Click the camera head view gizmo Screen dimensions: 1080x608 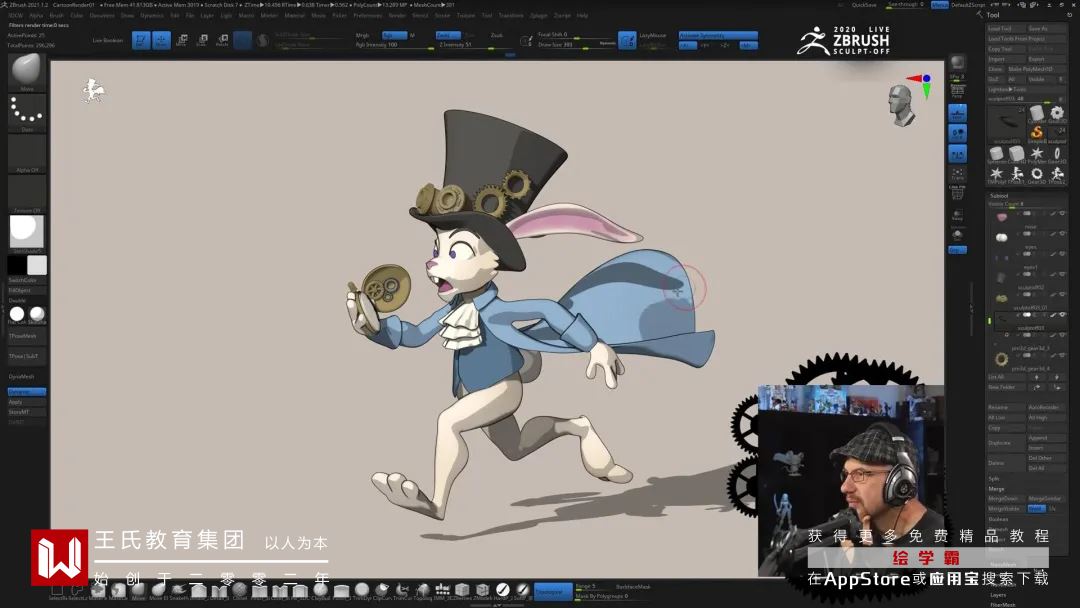(901, 105)
